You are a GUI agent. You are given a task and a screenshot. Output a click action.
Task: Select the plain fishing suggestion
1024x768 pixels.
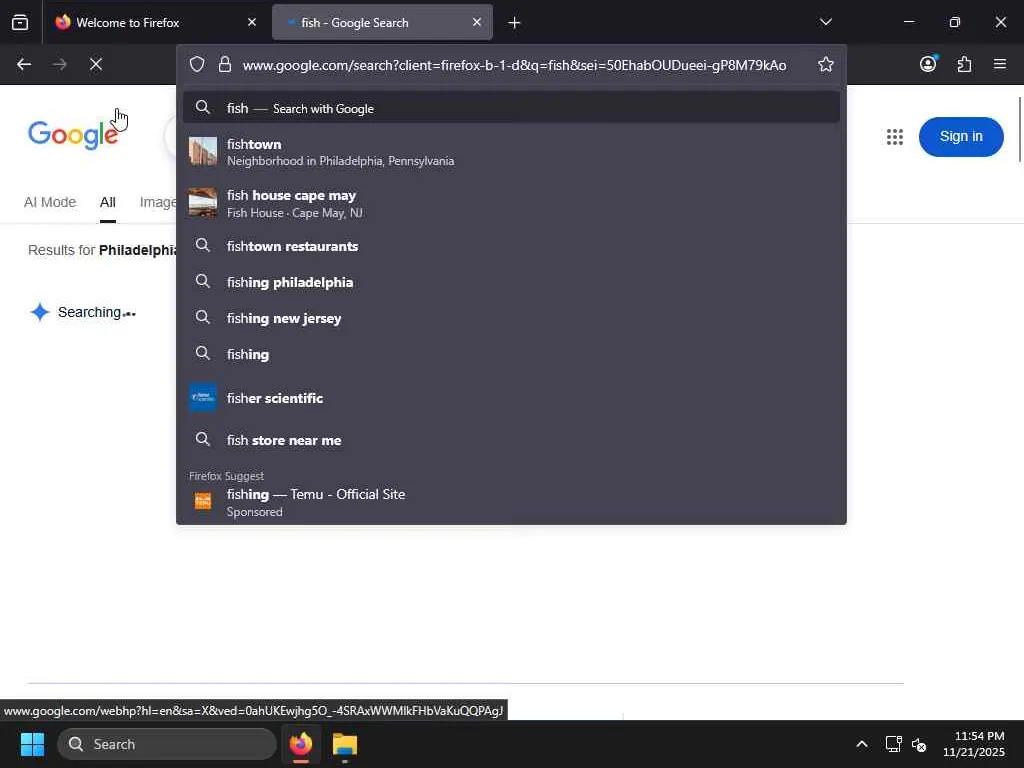click(511, 354)
